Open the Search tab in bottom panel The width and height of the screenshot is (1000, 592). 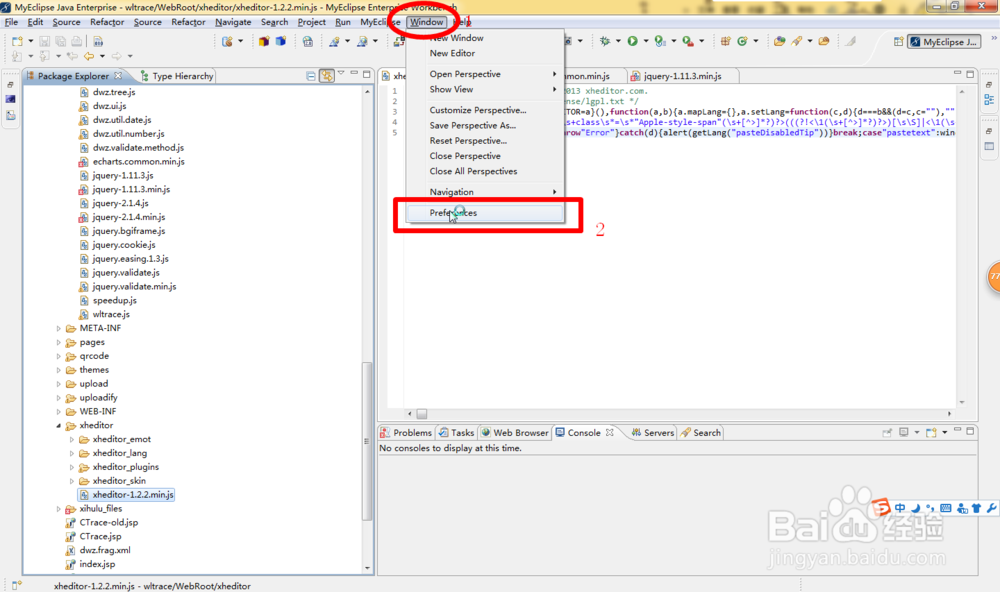pyautogui.click(x=701, y=433)
